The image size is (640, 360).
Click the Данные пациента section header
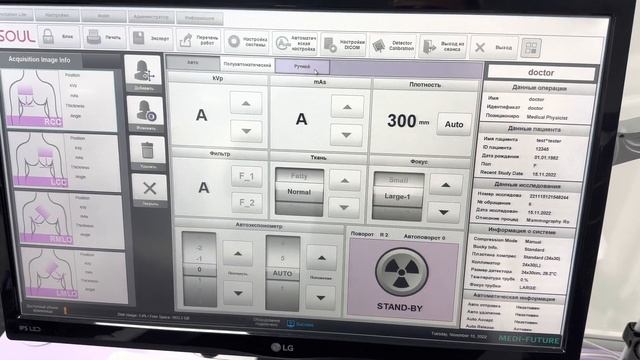click(534, 129)
